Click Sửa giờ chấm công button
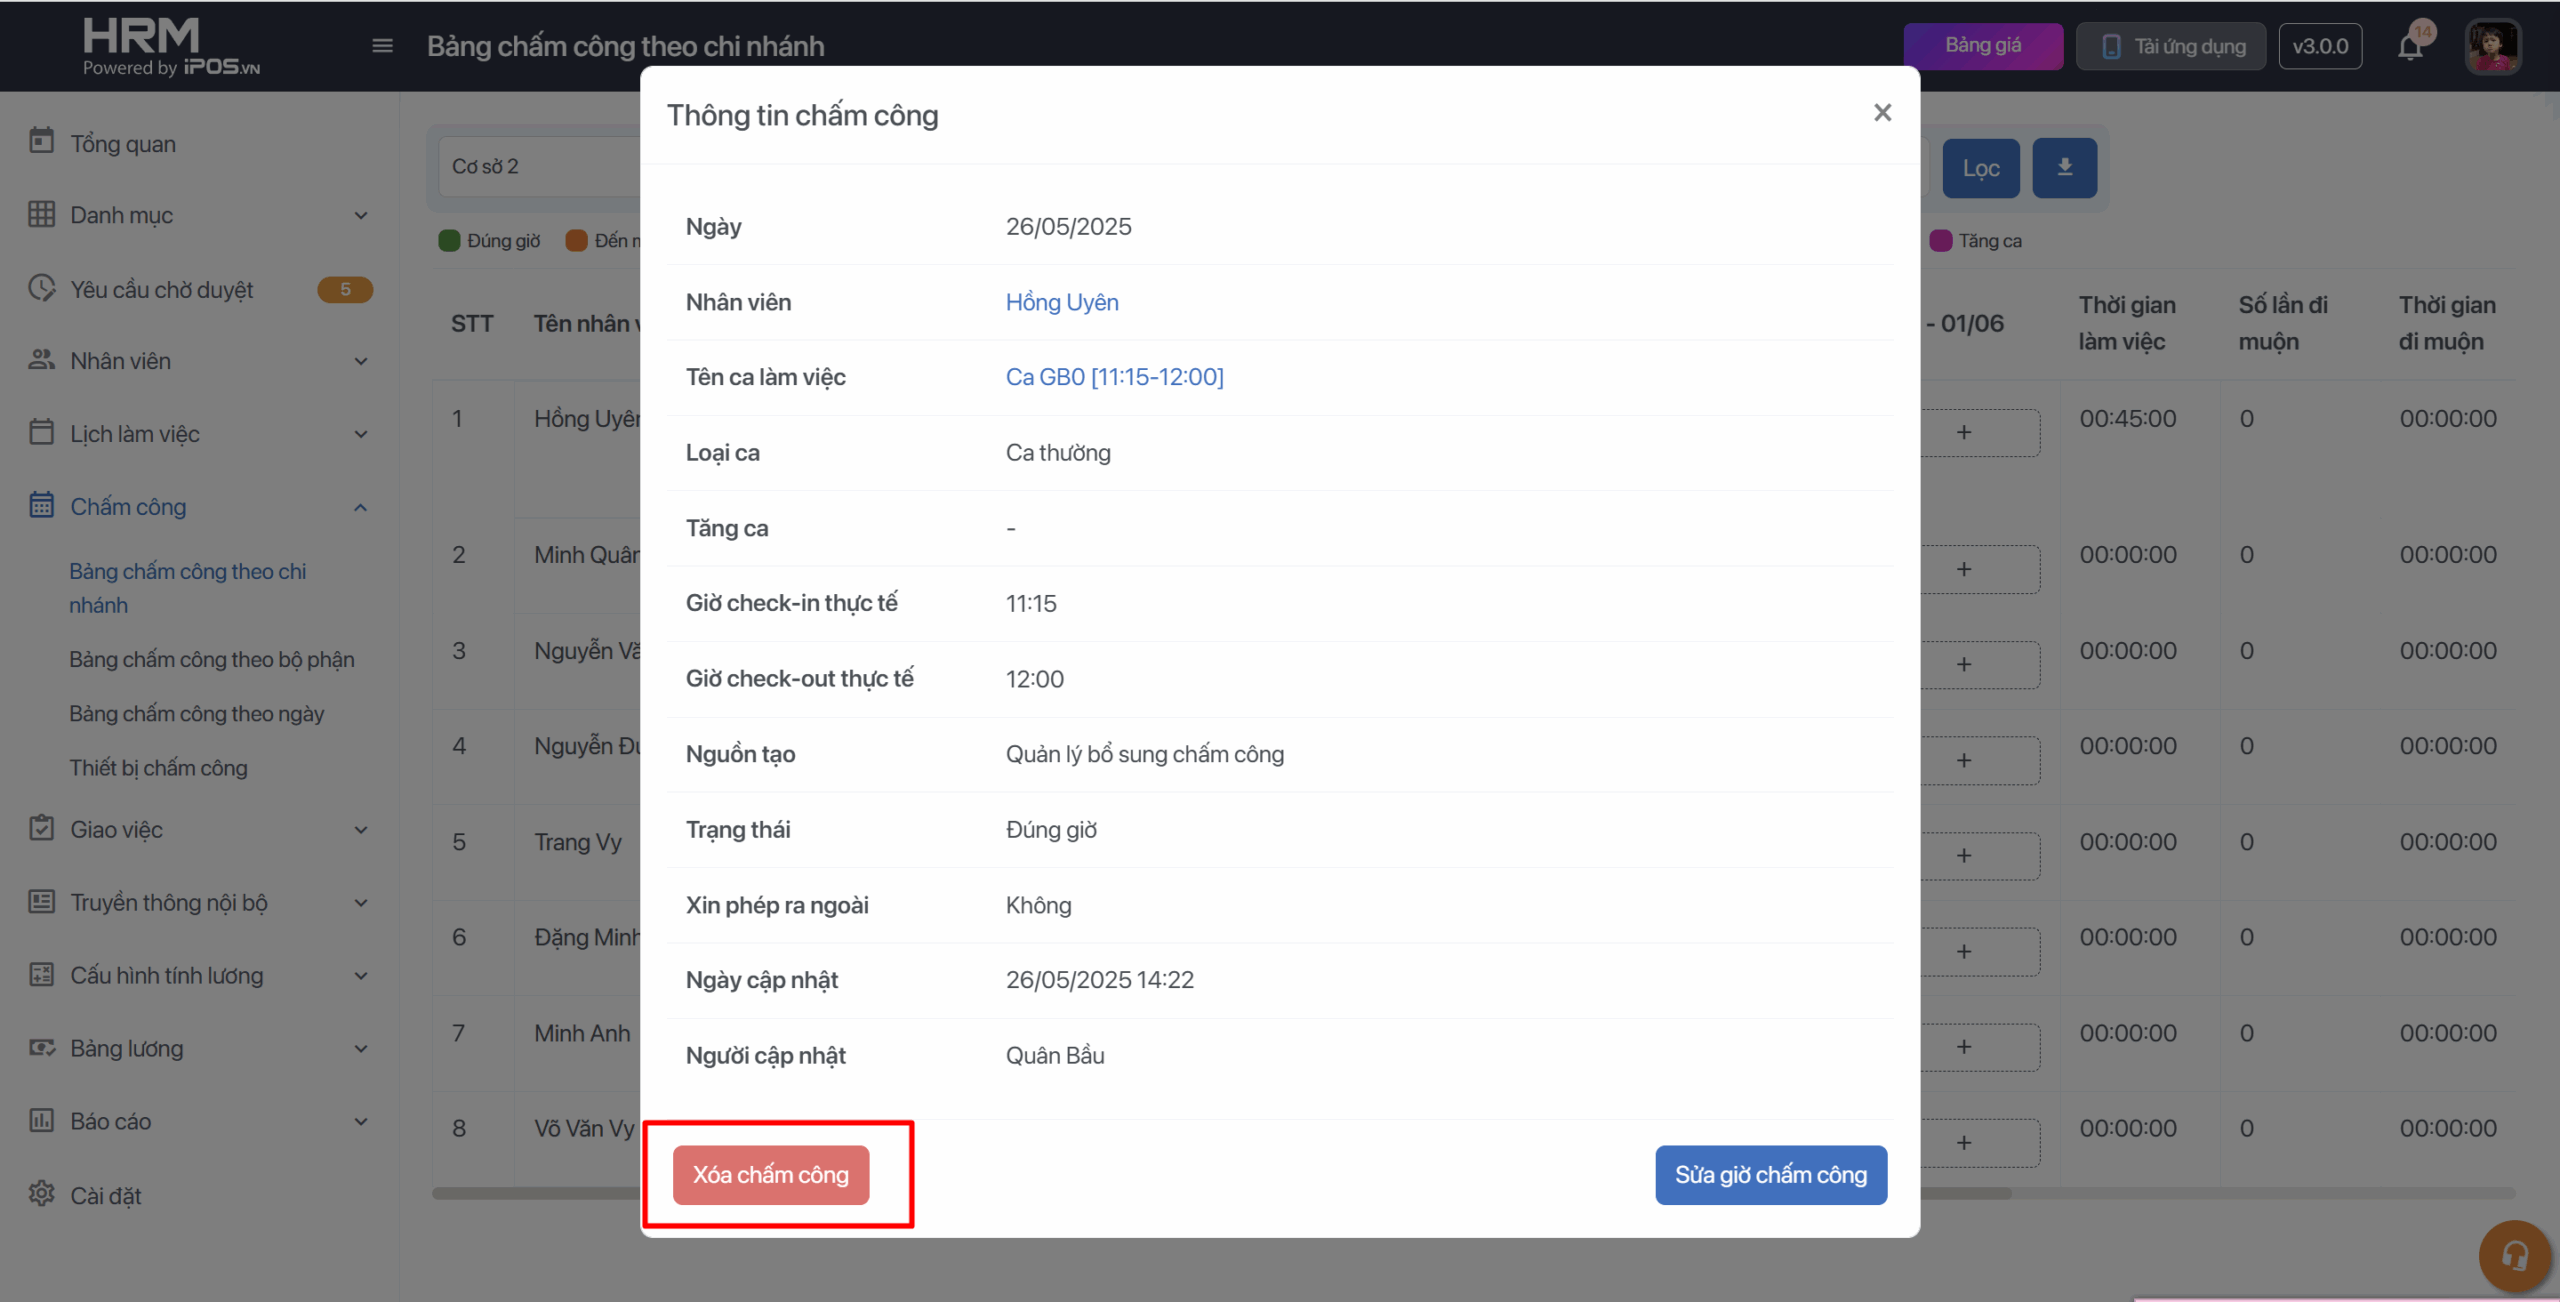The height and width of the screenshot is (1302, 2560). click(x=1770, y=1175)
